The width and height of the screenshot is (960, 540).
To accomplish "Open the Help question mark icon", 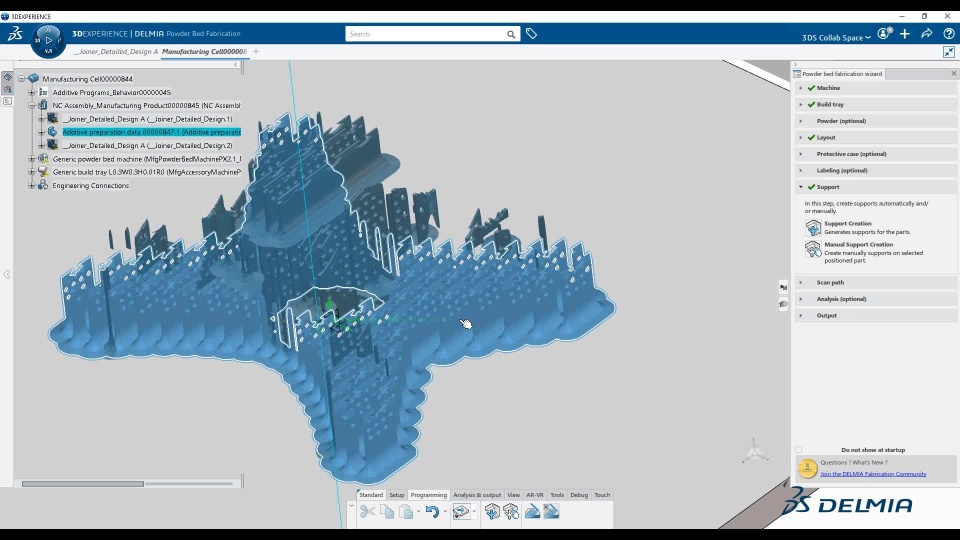I will [949, 34].
